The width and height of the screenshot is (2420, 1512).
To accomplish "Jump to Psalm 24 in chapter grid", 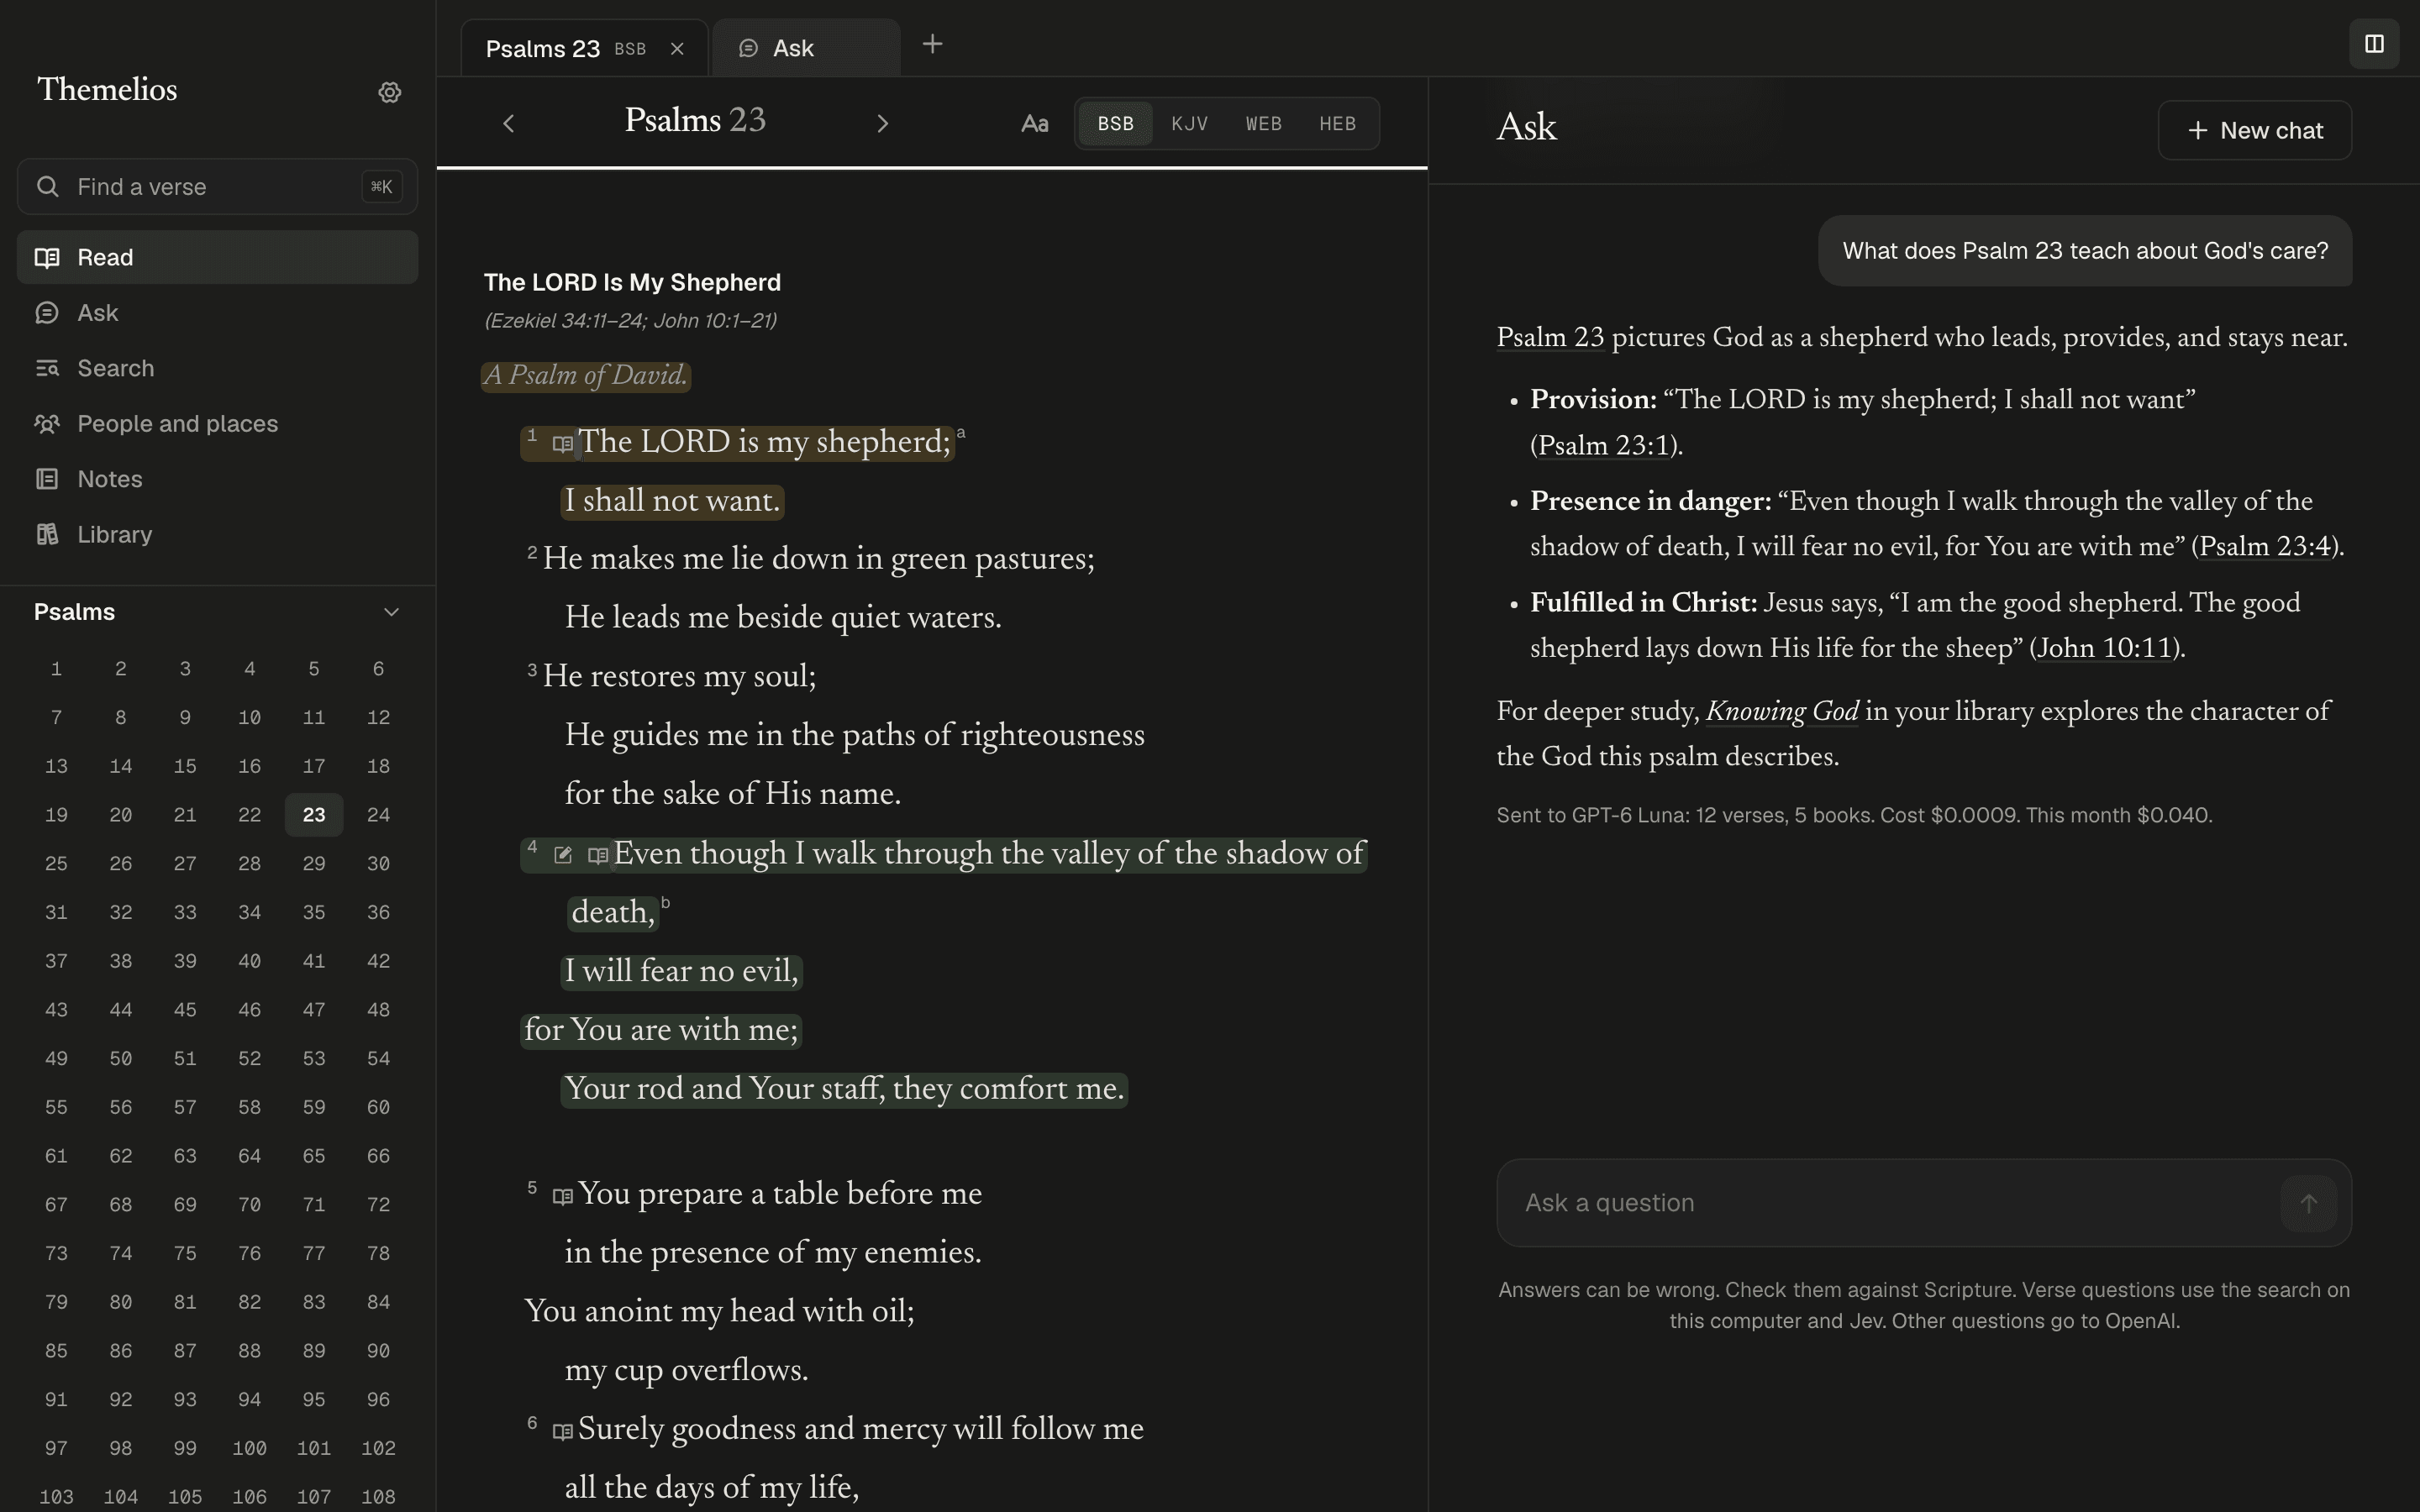I will [378, 815].
